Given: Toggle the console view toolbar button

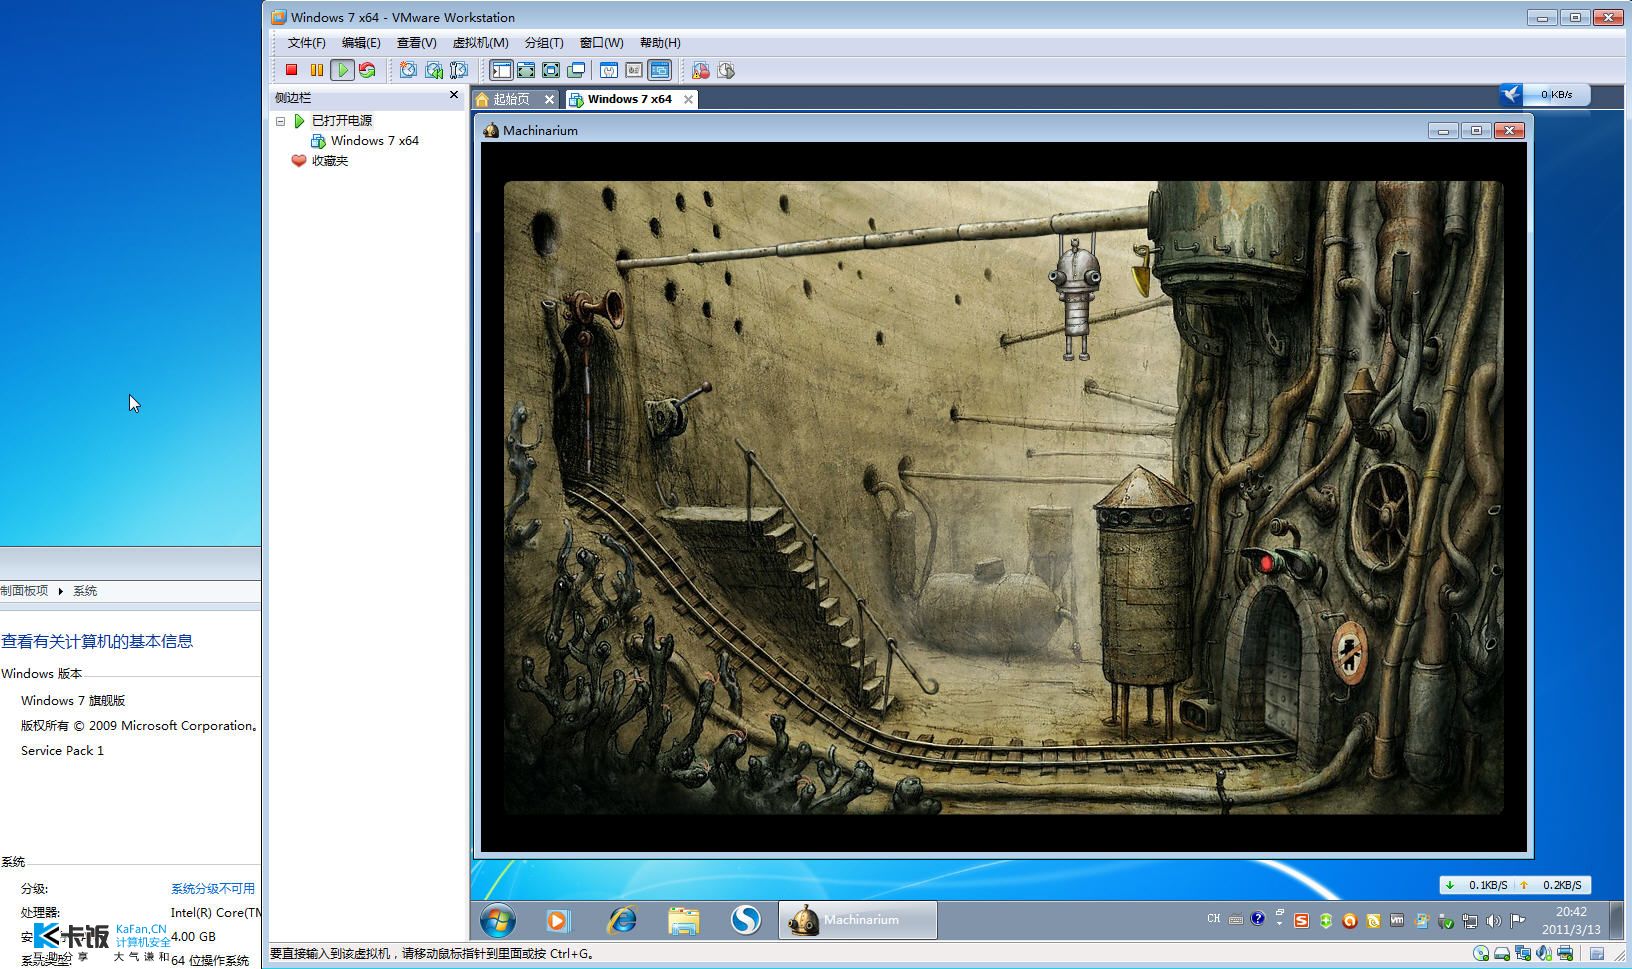Looking at the screenshot, I should click(x=659, y=70).
